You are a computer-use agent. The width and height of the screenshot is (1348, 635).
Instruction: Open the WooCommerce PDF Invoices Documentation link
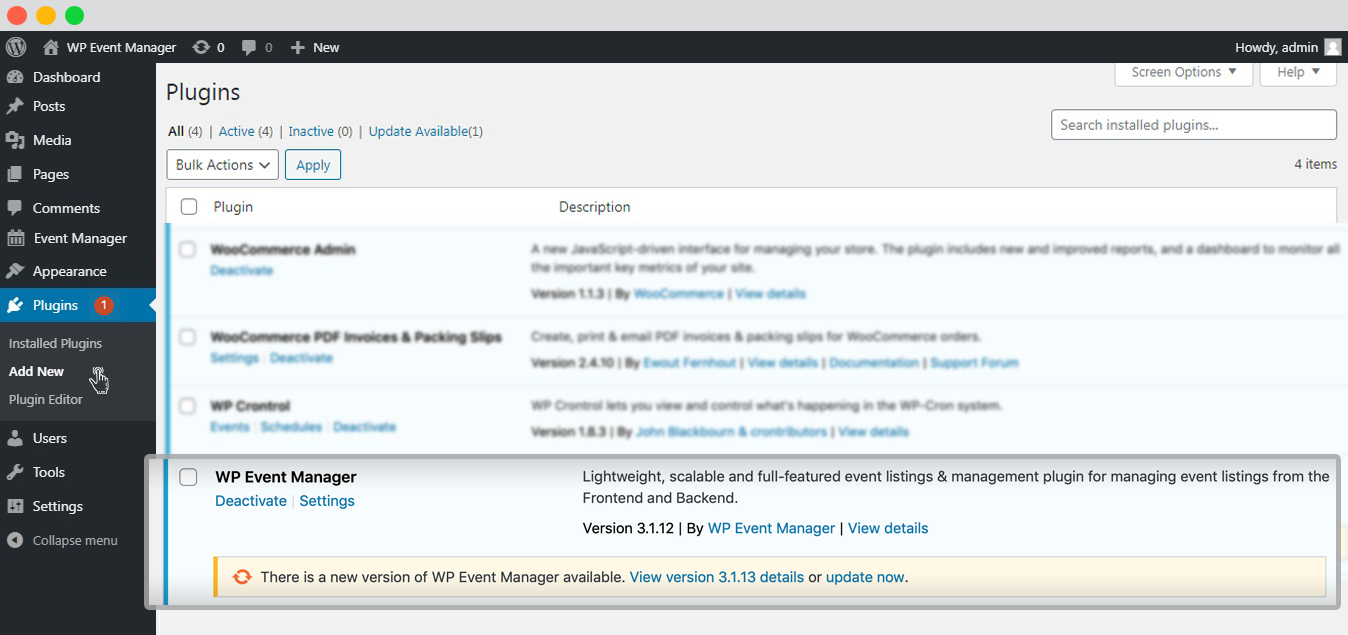(x=874, y=363)
